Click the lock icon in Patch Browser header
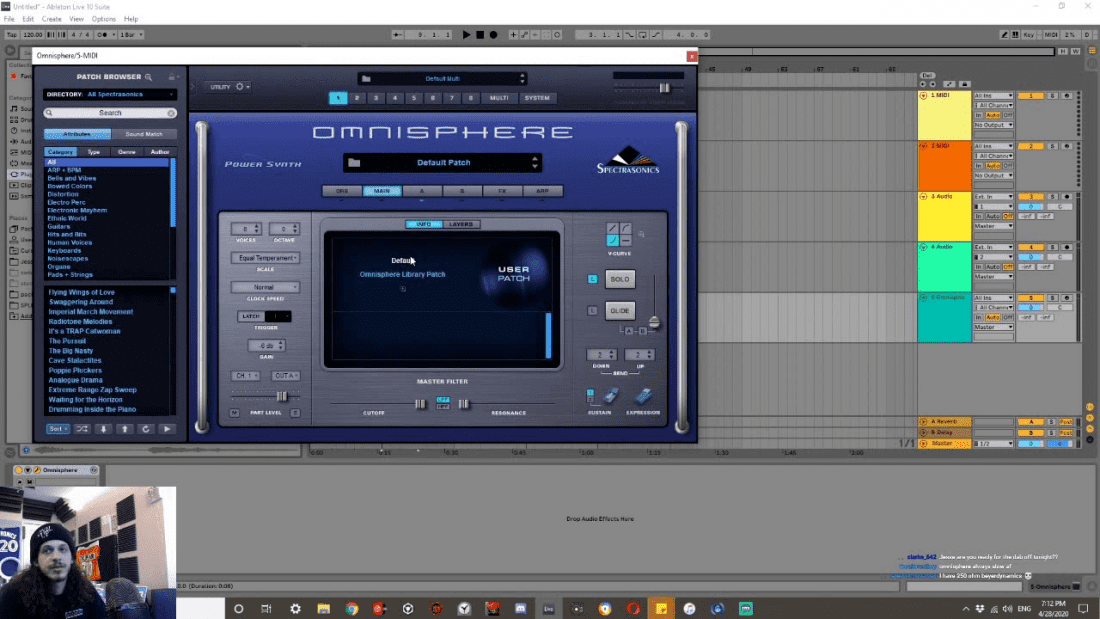Viewport: 1100px width, 619px height. point(171,76)
